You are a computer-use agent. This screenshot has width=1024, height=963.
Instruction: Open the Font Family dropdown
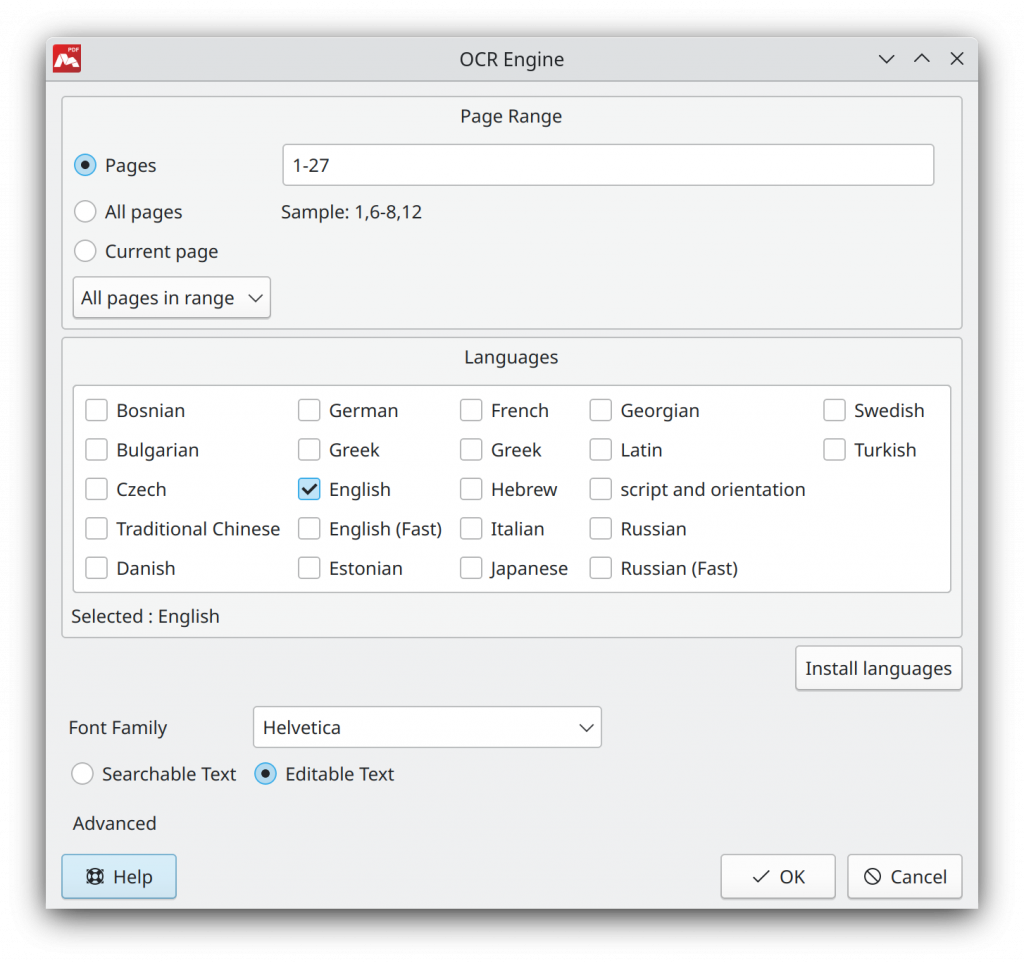point(427,727)
